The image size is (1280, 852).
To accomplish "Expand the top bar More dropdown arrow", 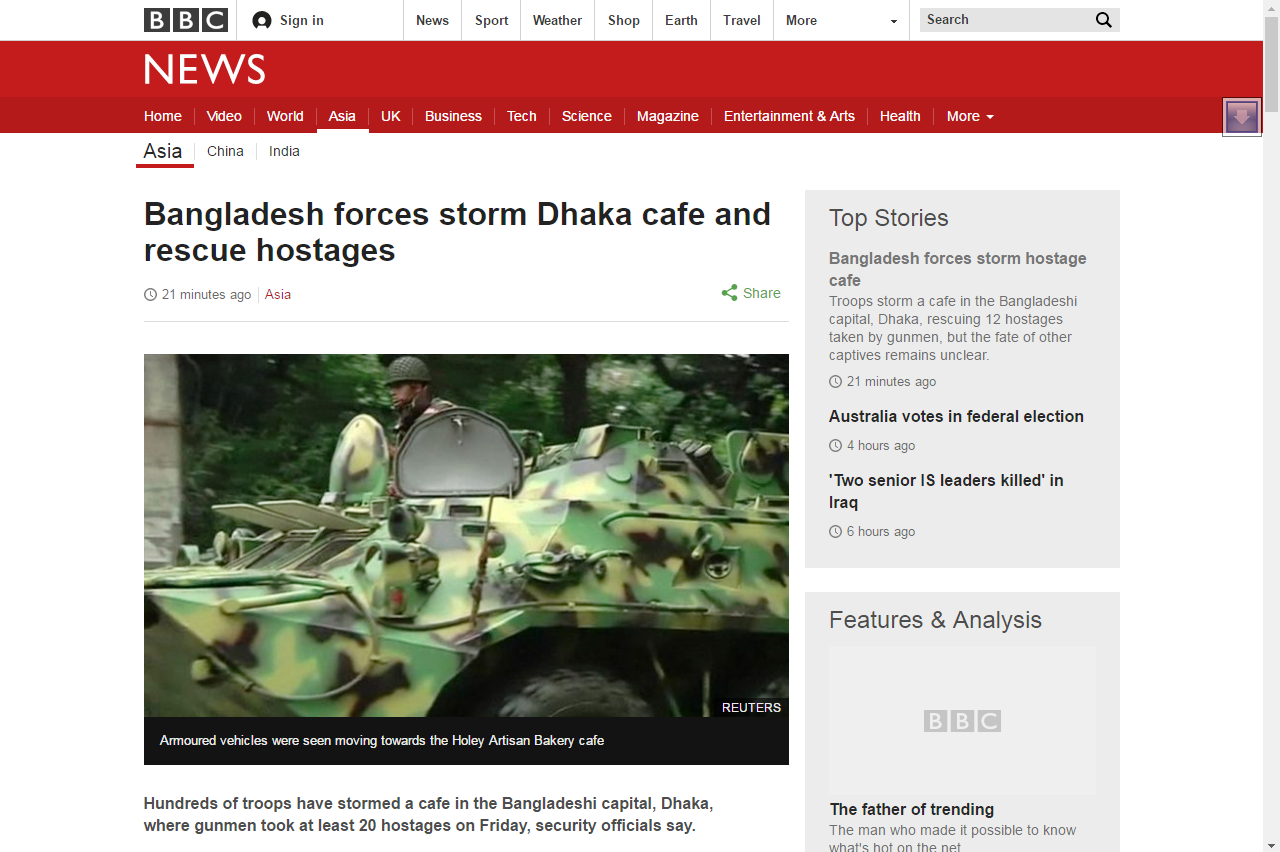I will click(x=893, y=21).
